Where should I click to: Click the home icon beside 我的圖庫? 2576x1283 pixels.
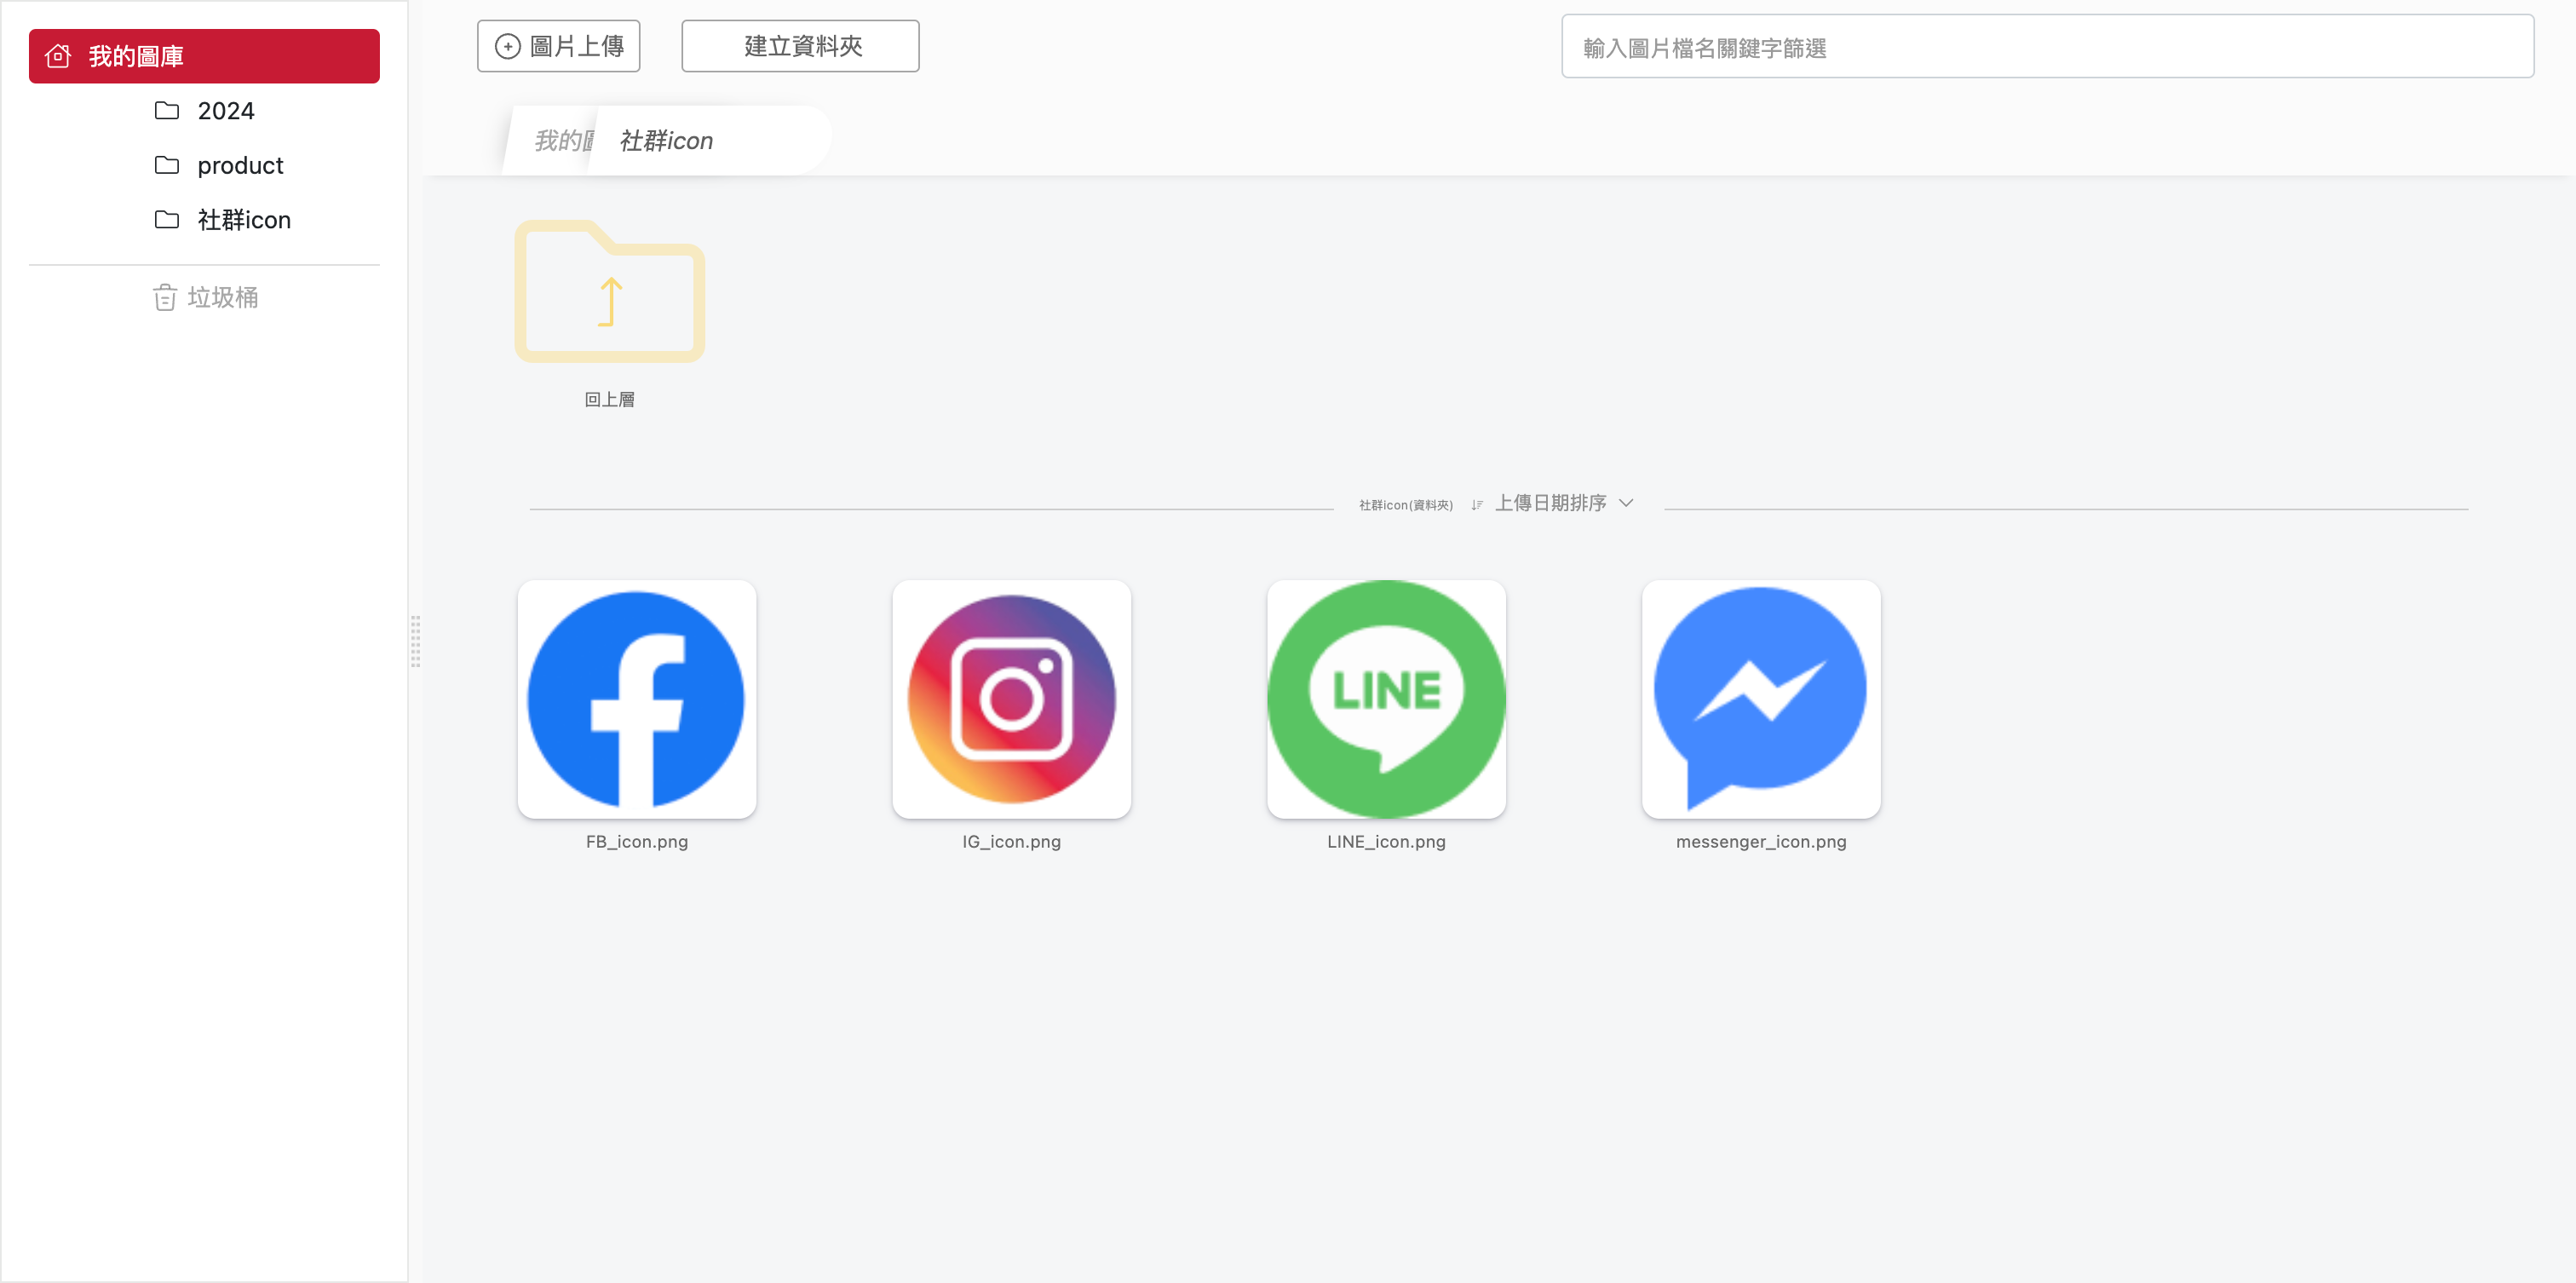[x=58, y=56]
